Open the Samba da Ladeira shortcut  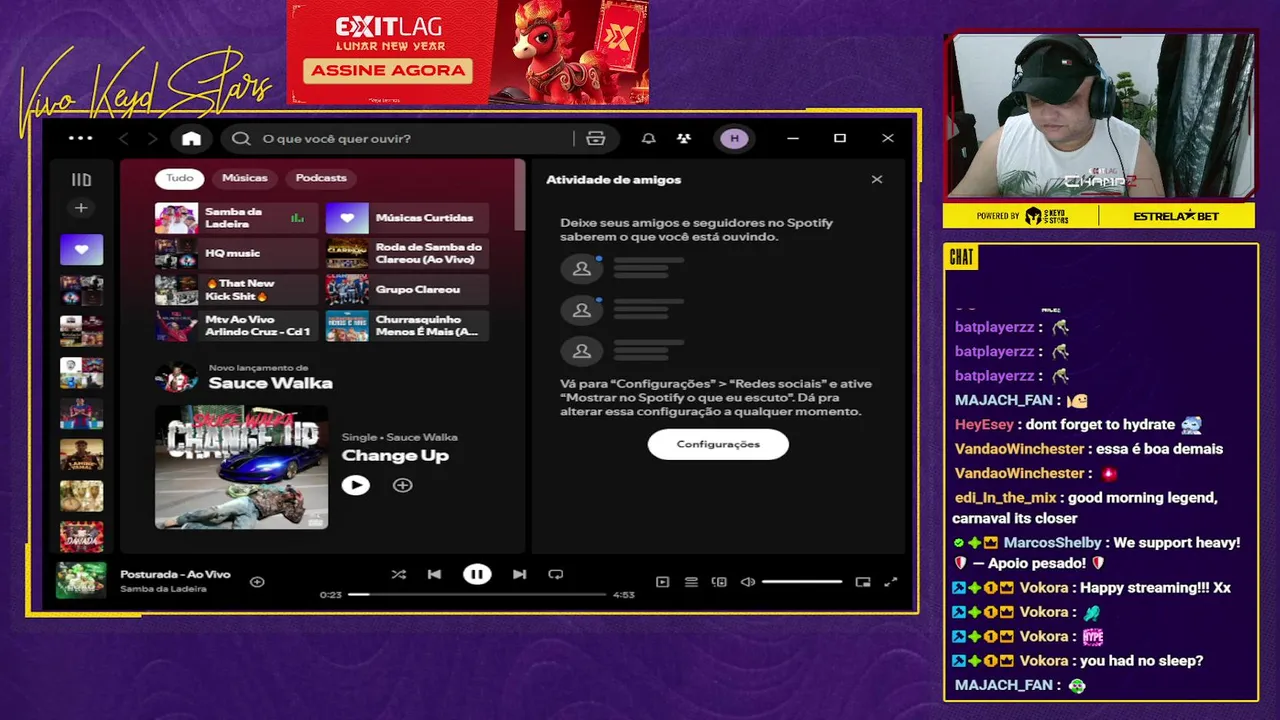coord(236,218)
